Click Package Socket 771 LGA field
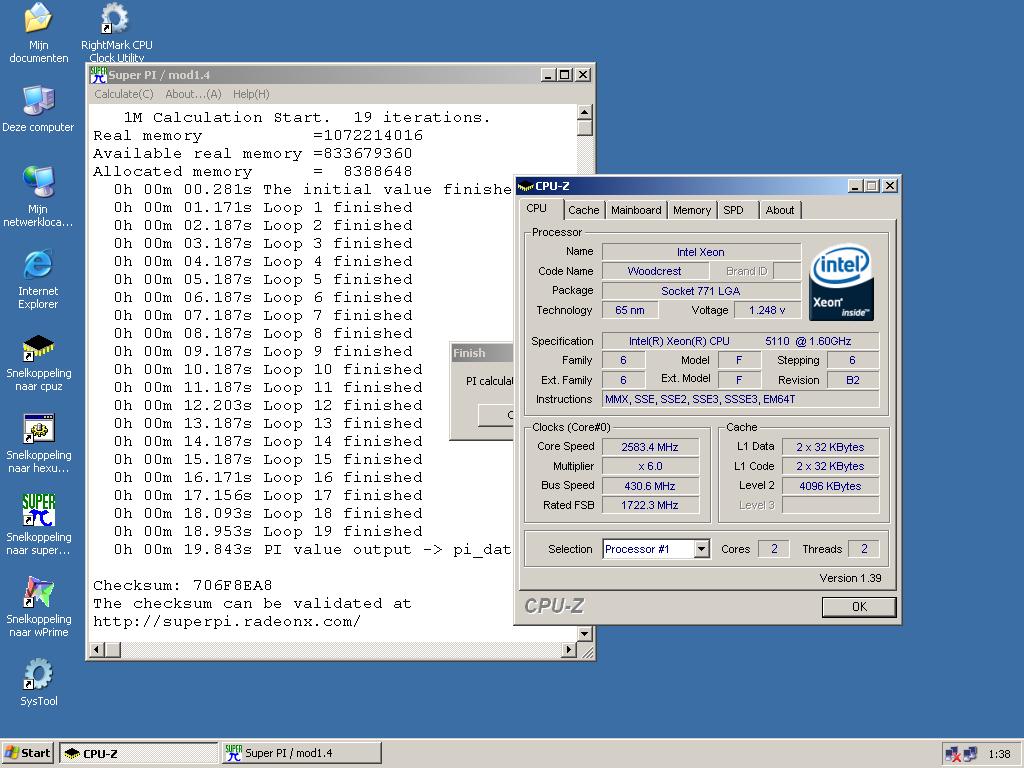 [x=701, y=291]
